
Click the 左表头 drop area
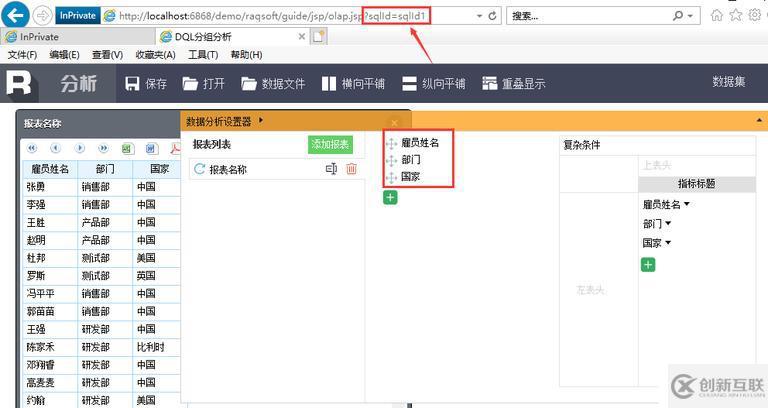click(x=599, y=290)
